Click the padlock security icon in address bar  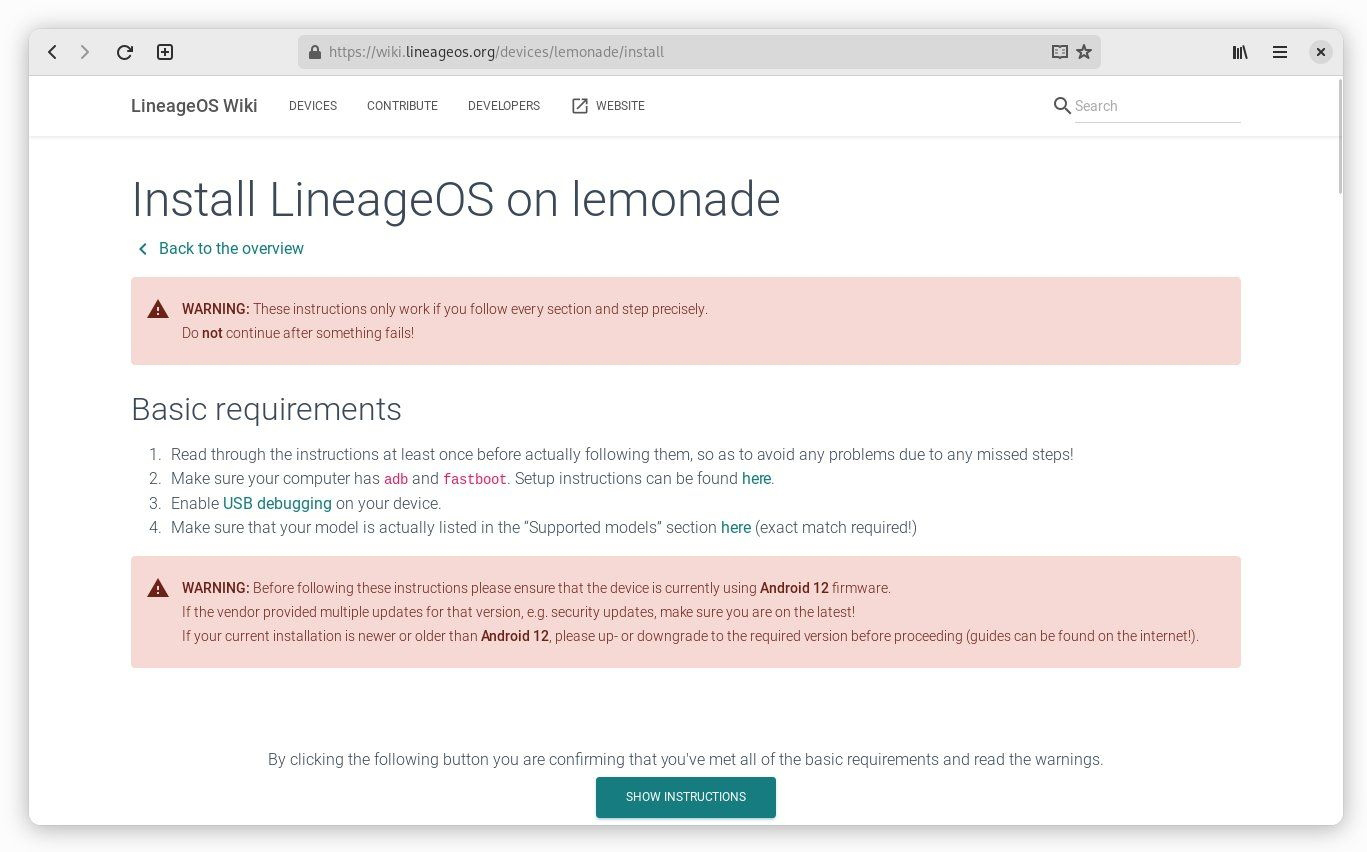pos(314,52)
